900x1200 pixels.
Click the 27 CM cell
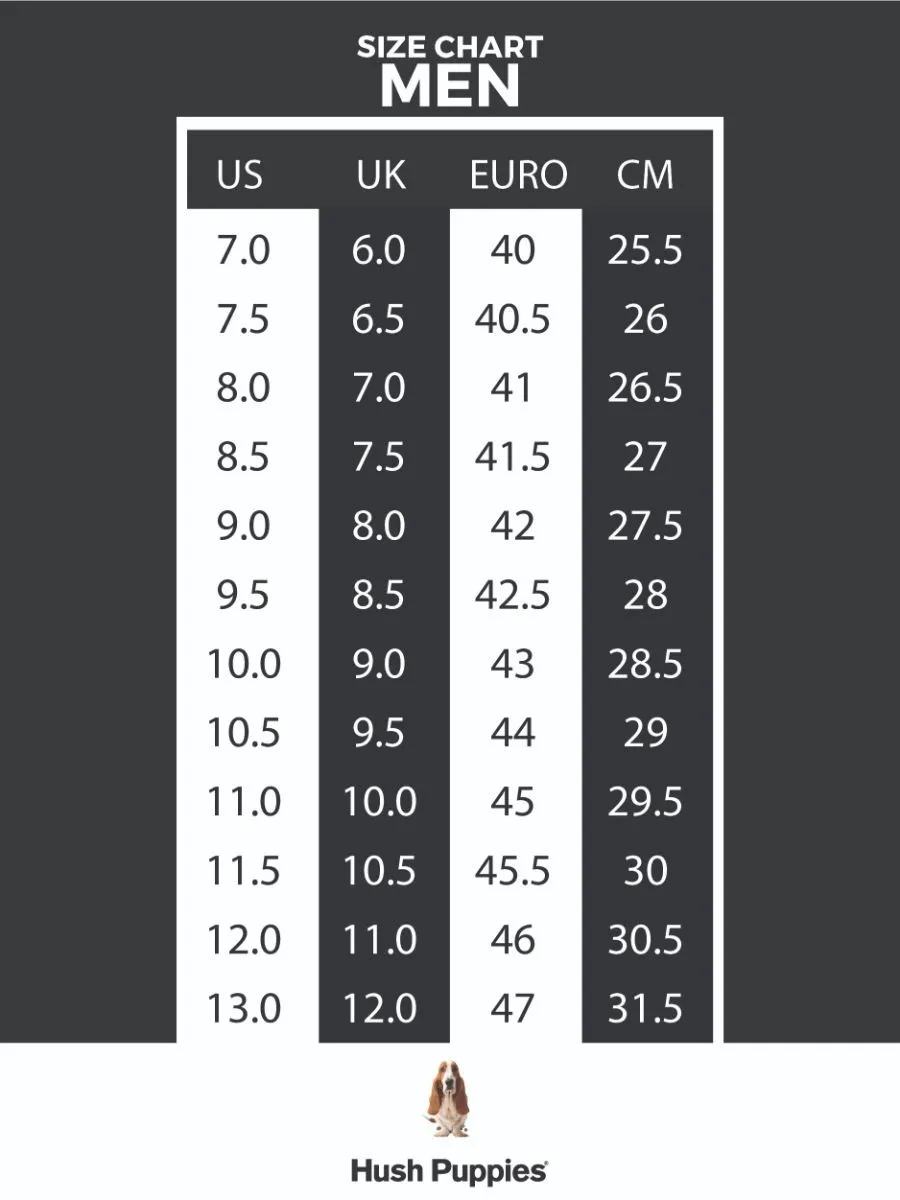(645, 456)
